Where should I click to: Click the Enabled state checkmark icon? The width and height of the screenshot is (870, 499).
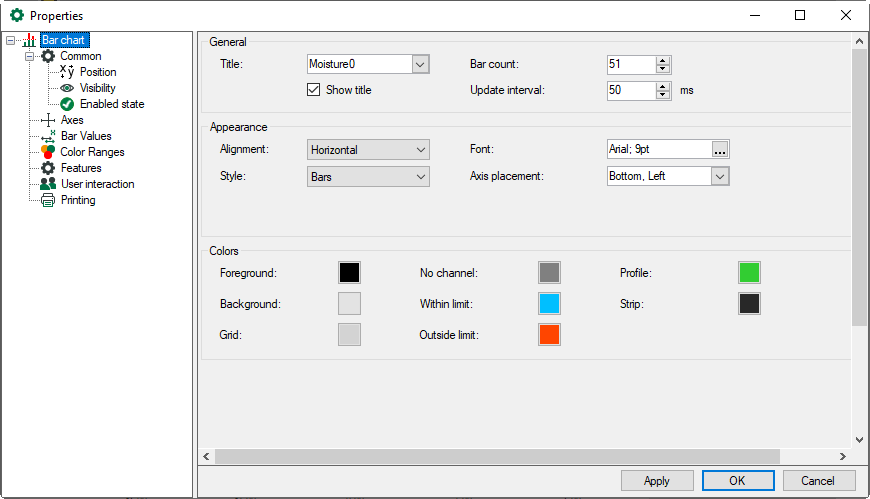coord(67,104)
